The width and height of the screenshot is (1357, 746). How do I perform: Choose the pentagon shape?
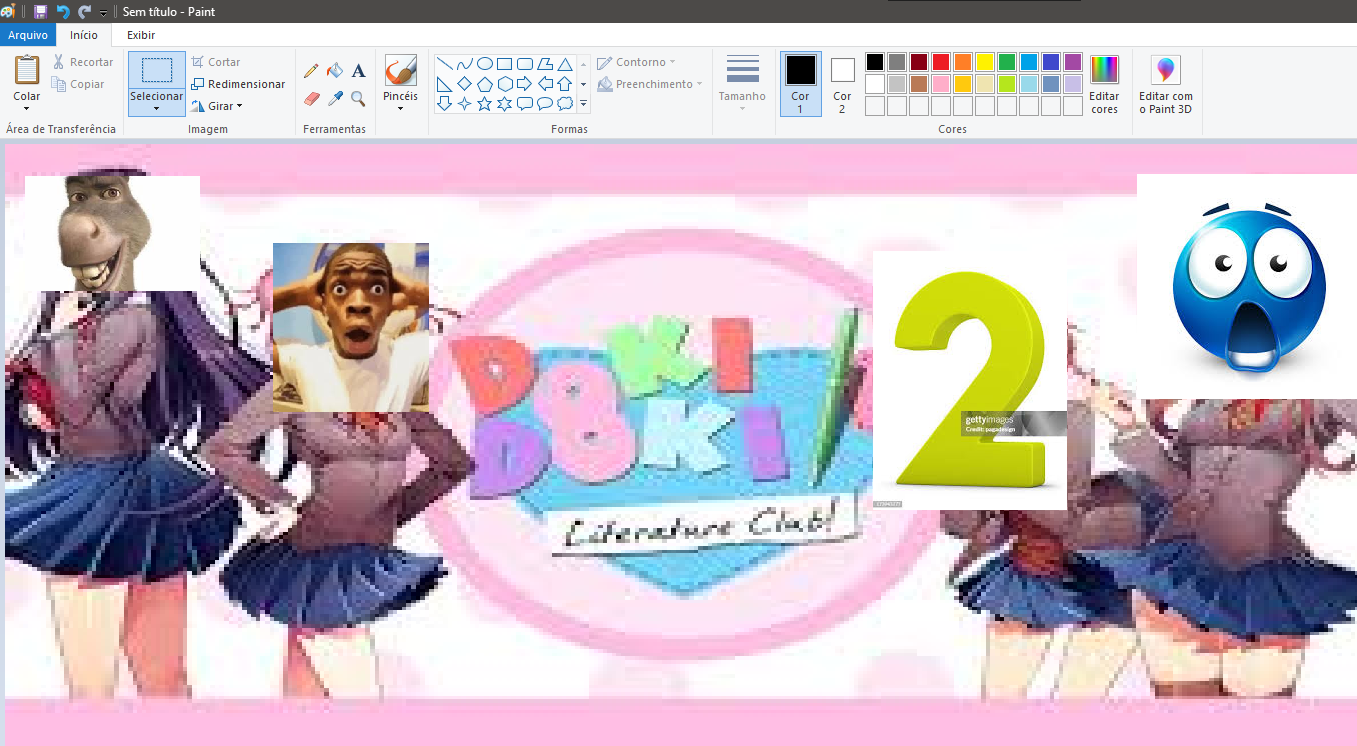[485, 83]
